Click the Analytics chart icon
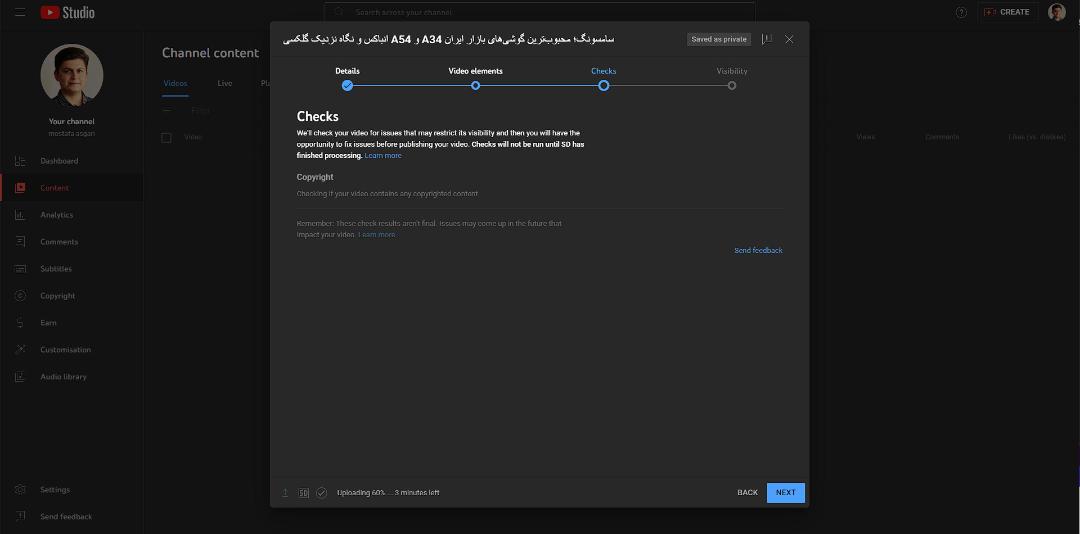The width and height of the screenshot is (1080, 534). click(20, 215)
